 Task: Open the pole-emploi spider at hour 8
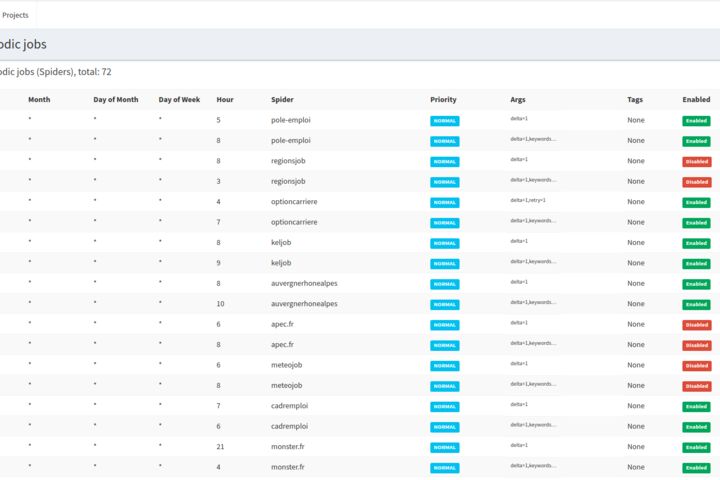pyautogui.click(x=291, y=141)
